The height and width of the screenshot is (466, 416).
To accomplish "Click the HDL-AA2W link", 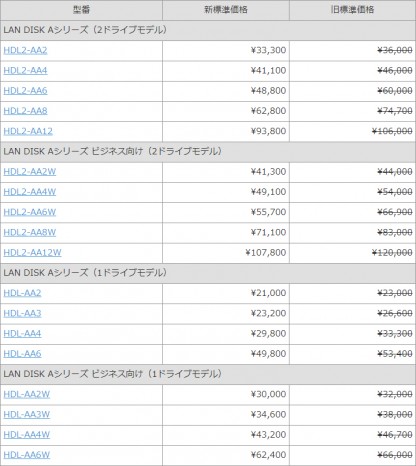I will [x=27, y=394].
